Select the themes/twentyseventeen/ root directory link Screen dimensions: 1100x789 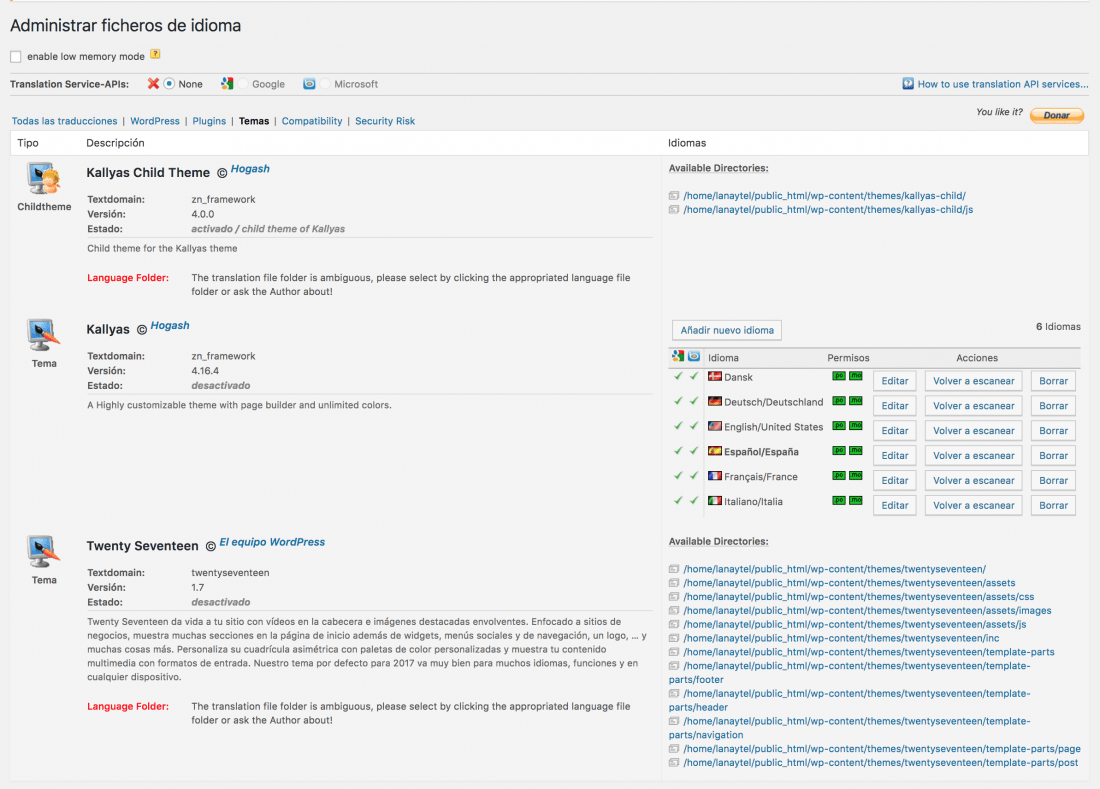[x=835, y=569]
